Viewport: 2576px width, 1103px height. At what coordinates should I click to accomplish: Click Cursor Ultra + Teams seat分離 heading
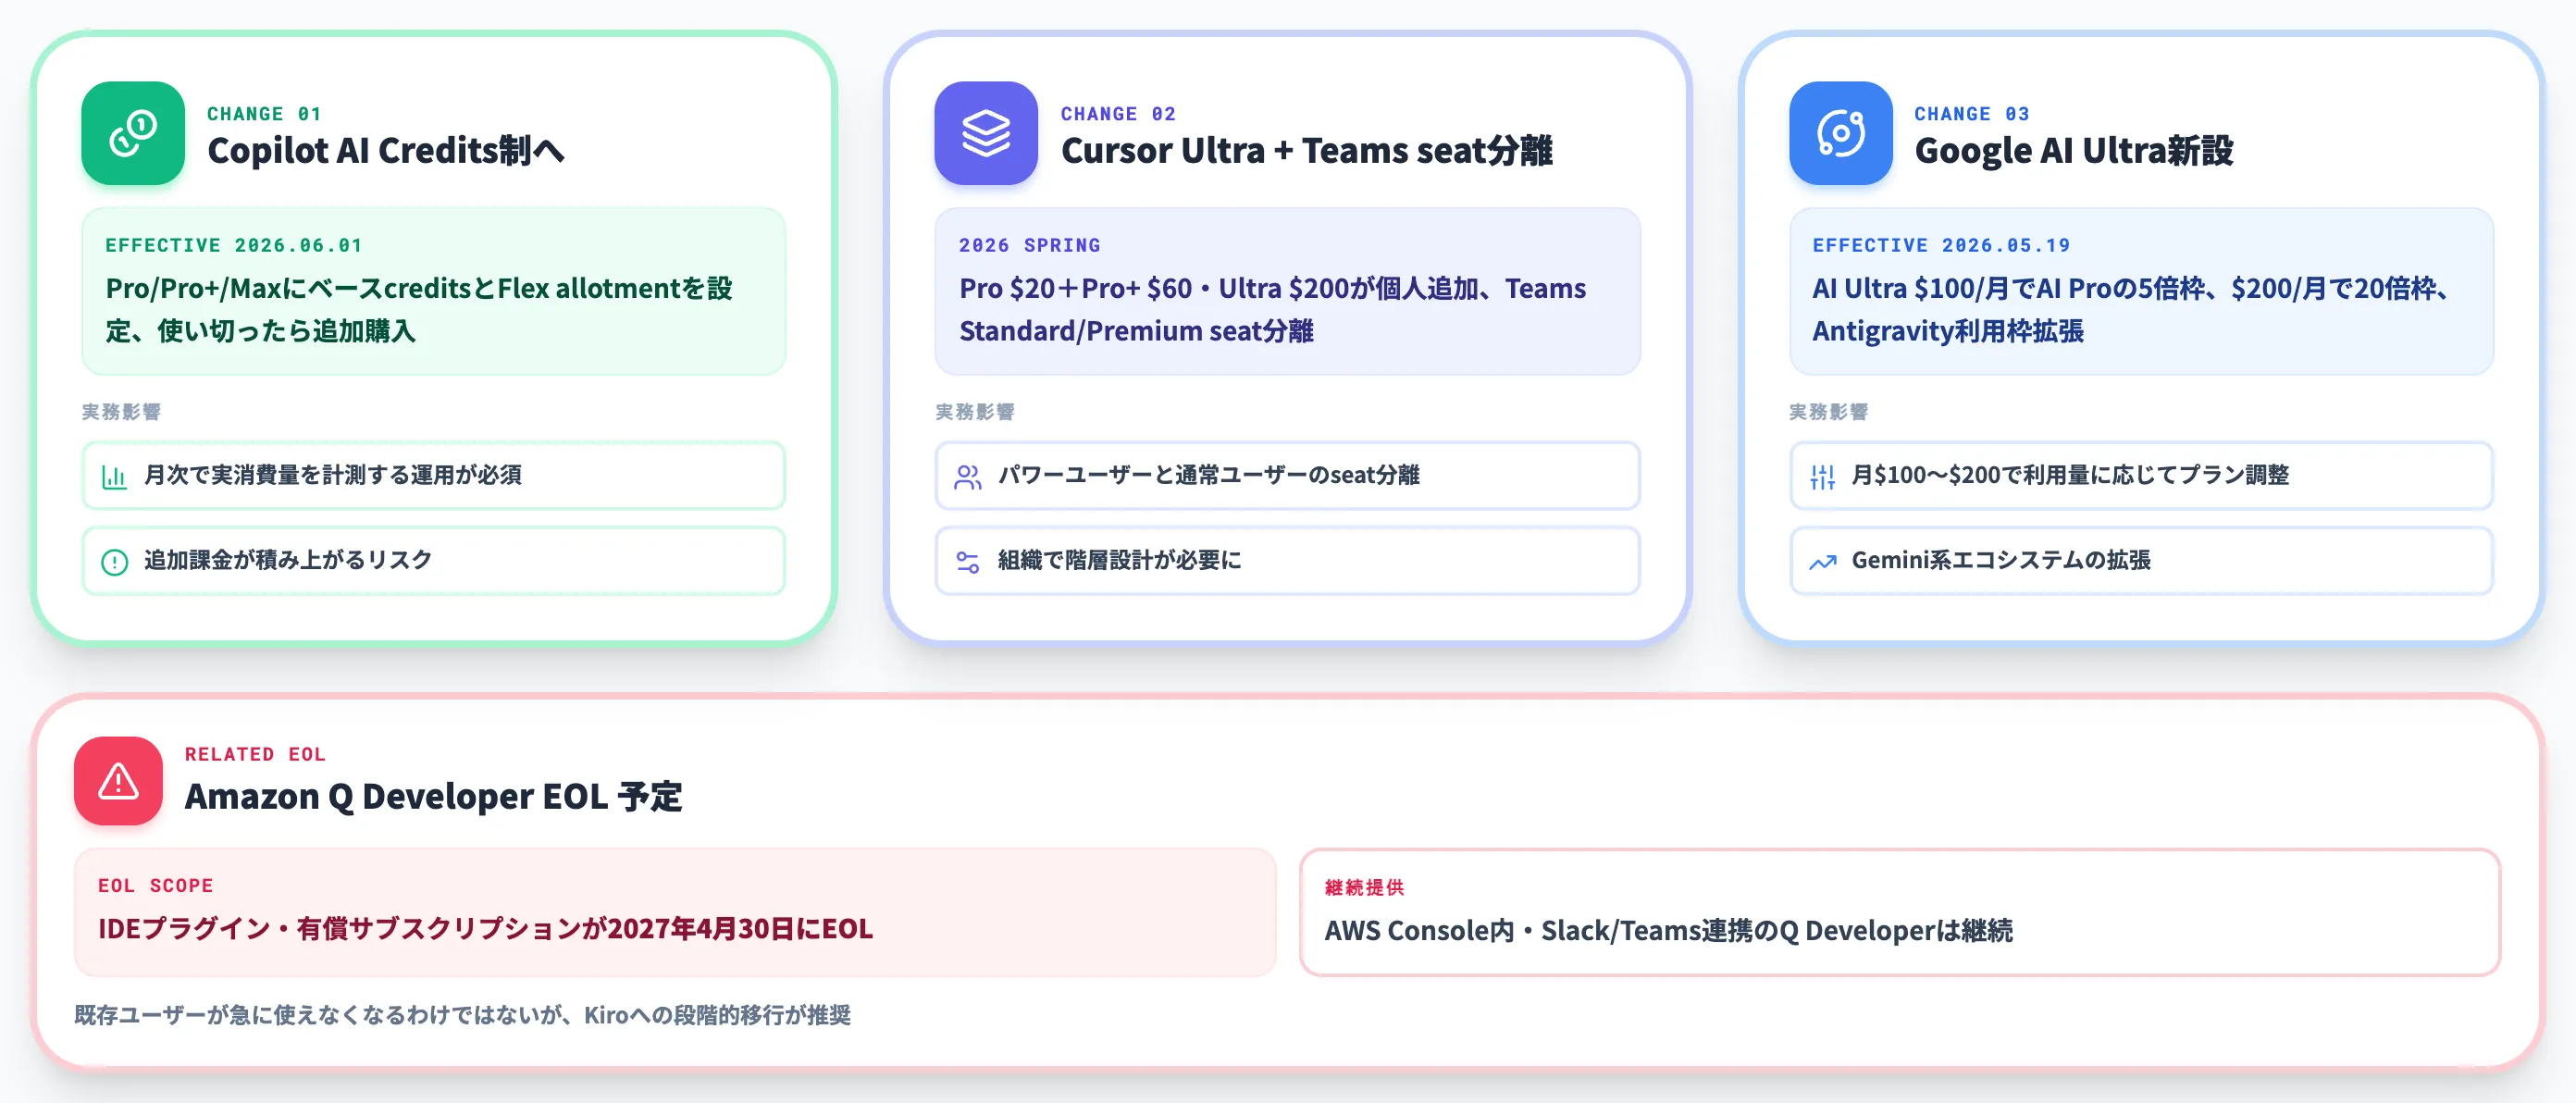pos(1306,151)
